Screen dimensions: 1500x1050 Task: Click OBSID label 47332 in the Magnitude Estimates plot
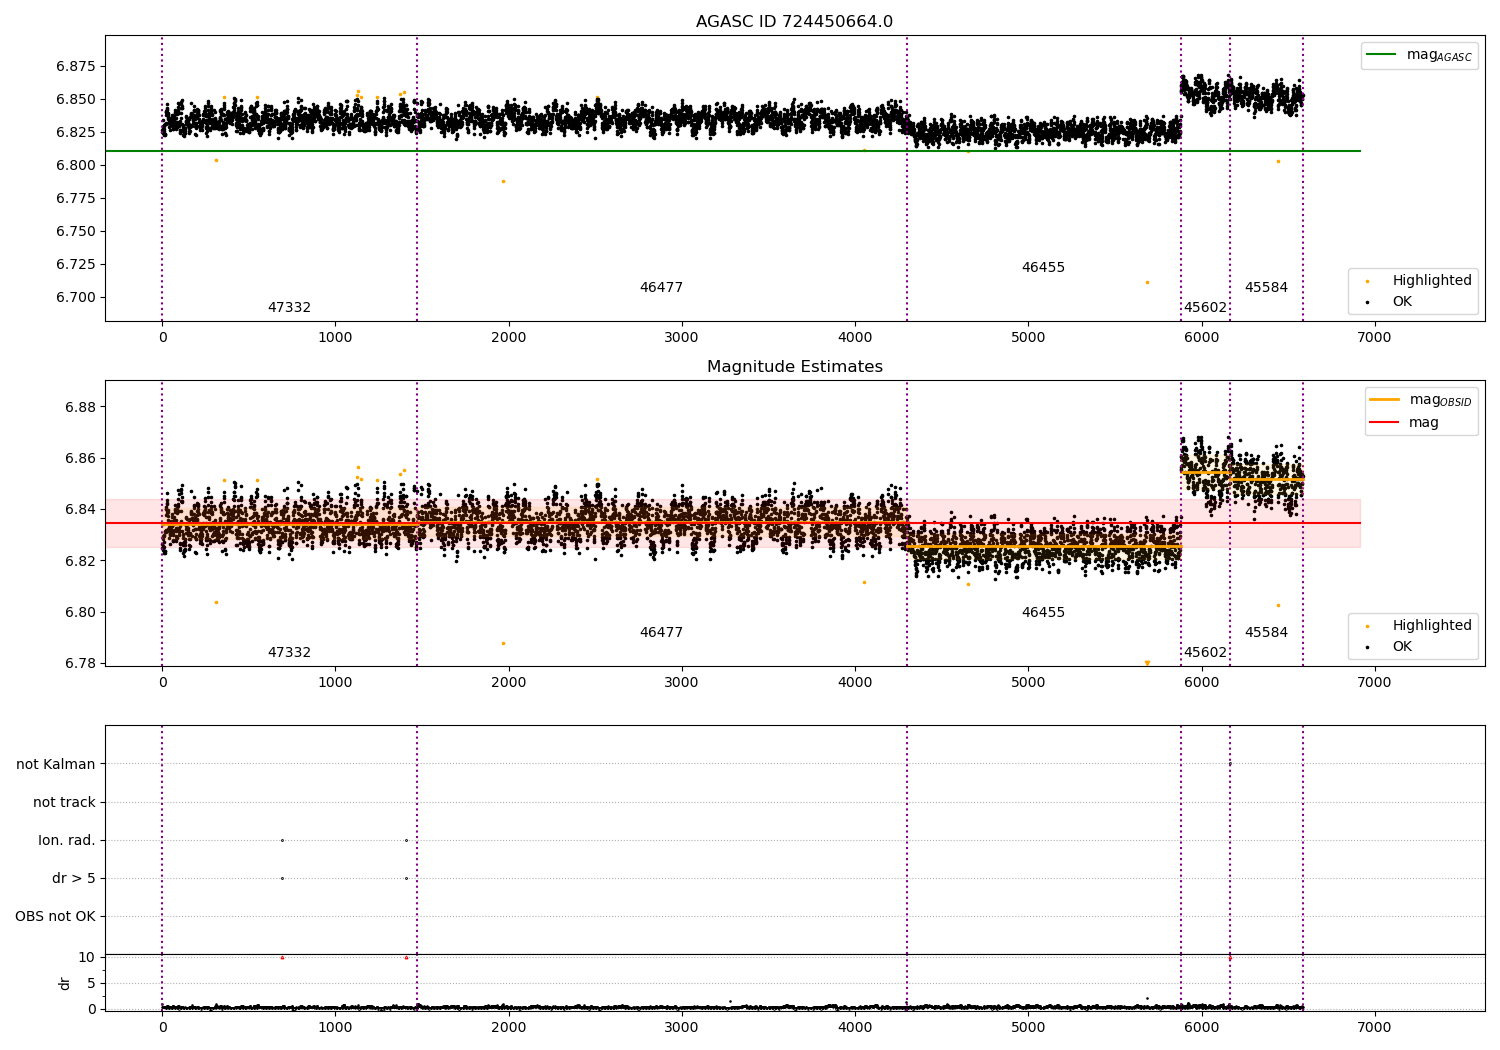pyautogui.click(x=289, y=652)
